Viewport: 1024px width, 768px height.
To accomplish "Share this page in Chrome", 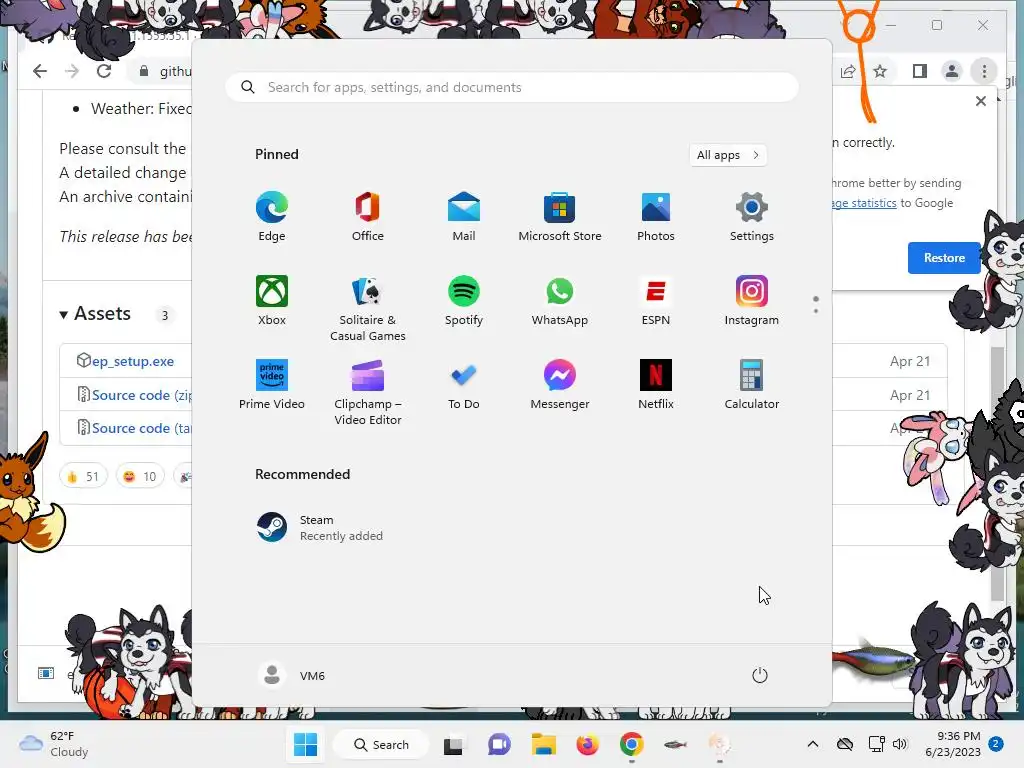I will point(848,71).
